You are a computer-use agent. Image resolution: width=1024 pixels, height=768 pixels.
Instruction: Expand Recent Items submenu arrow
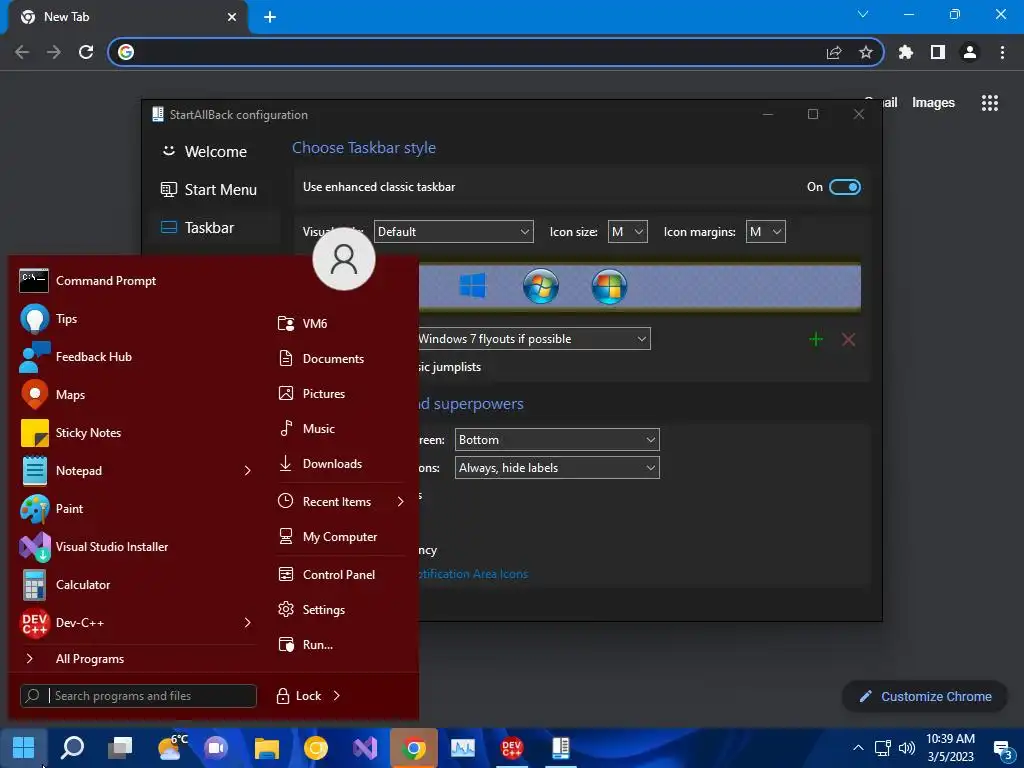point(400,502)
